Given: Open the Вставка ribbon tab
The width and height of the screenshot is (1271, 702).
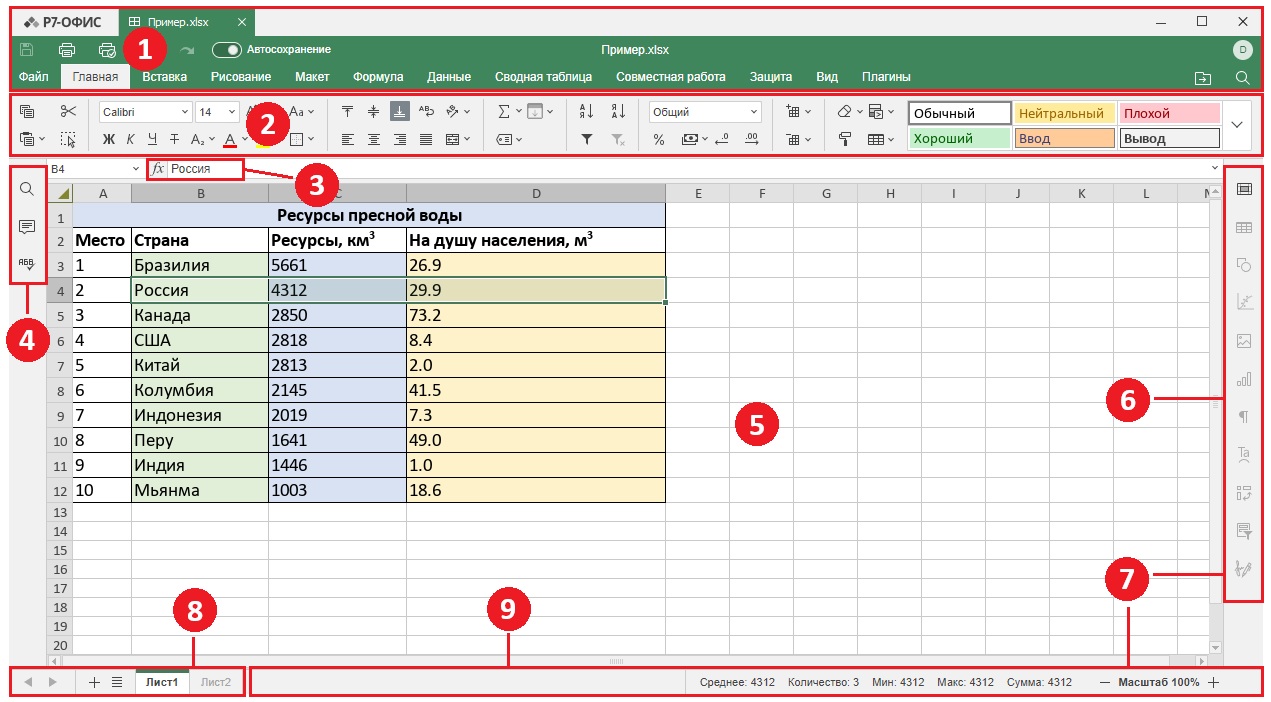Looking at the screenshot, I should click(164, 76).
